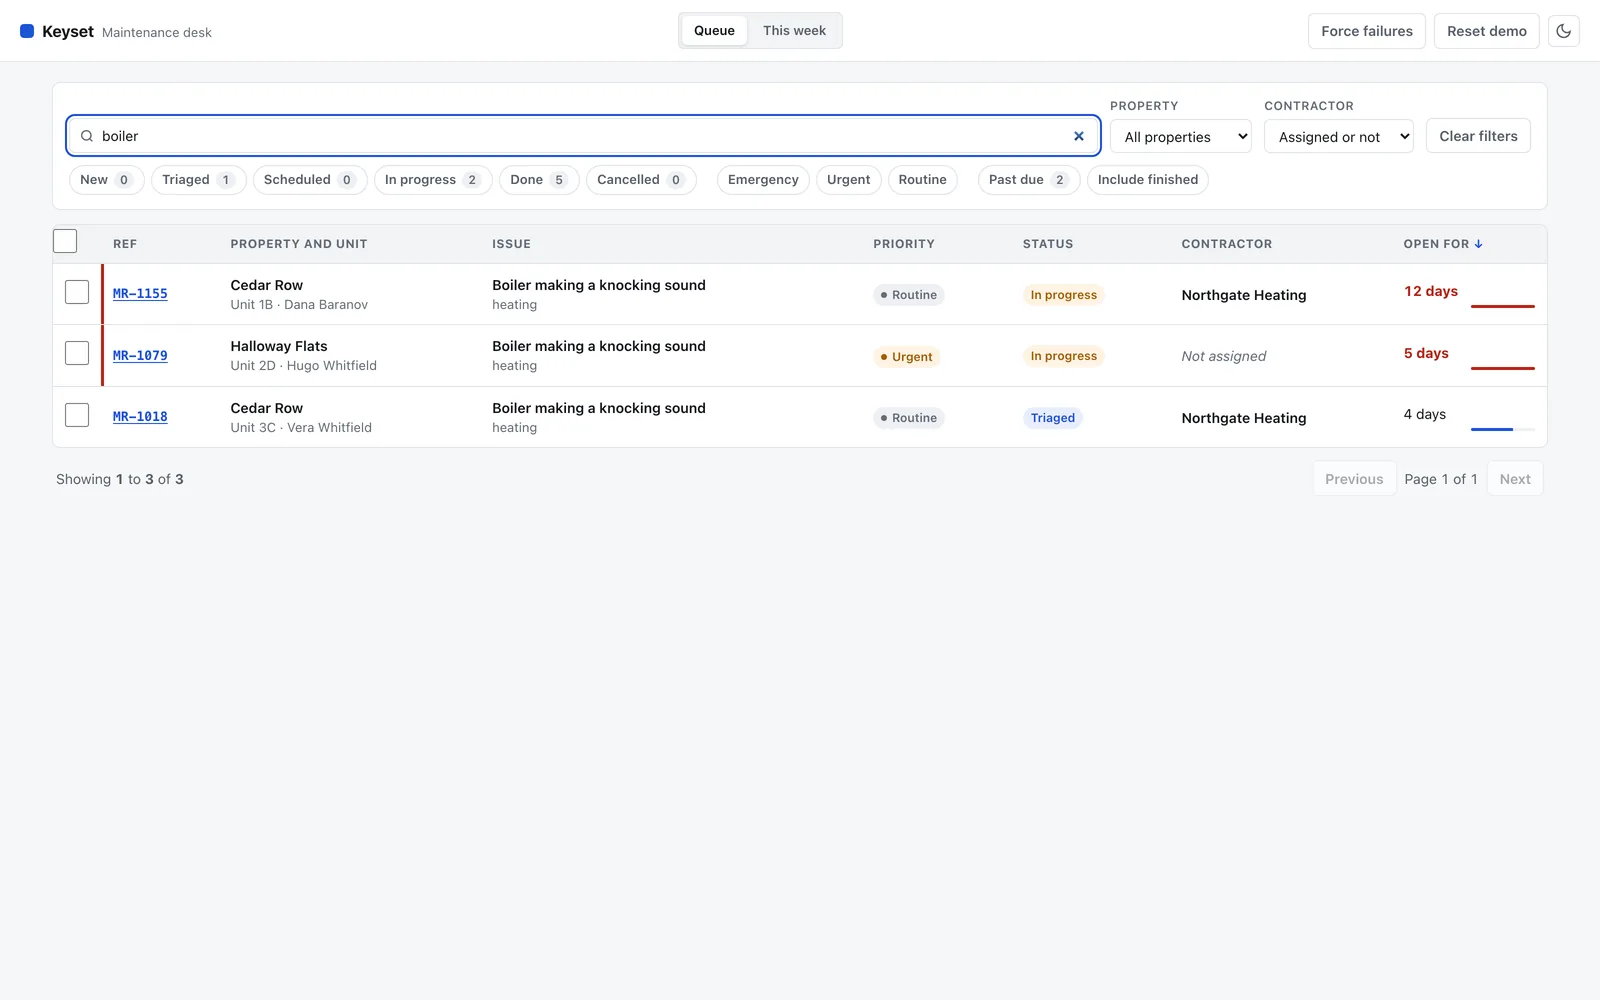Image resolution: width=1600 pixels, height=1000 pixels.
Task: Click the Next page button
Action: tap(1515, 479)
